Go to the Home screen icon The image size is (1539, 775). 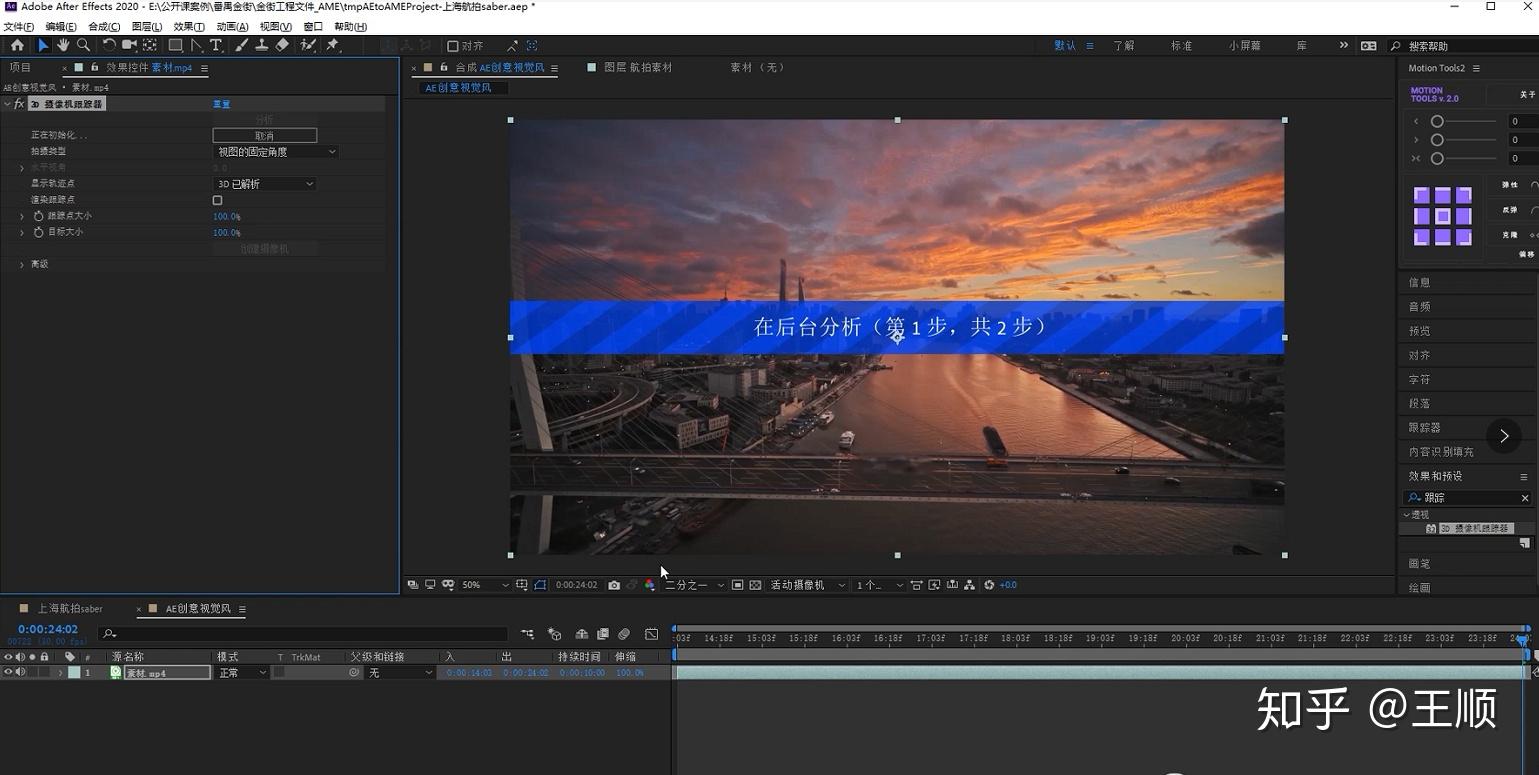click(x=17, y=45)
